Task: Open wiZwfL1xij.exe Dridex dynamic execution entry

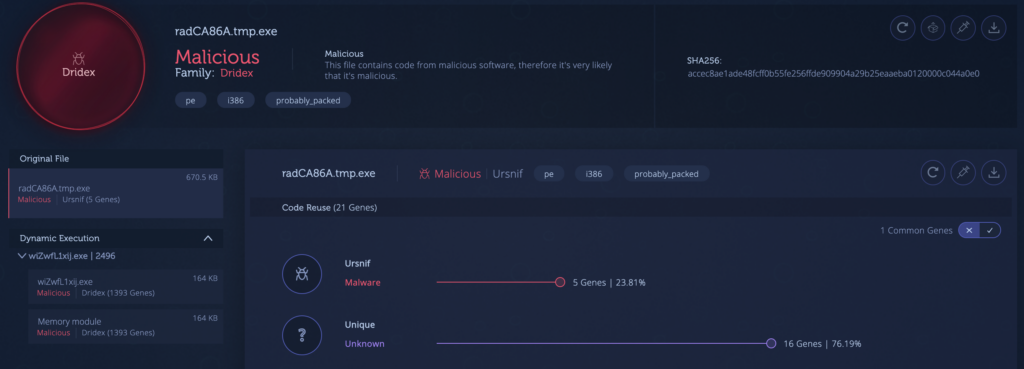Action: pyautogui.click(x=125, y=287)
